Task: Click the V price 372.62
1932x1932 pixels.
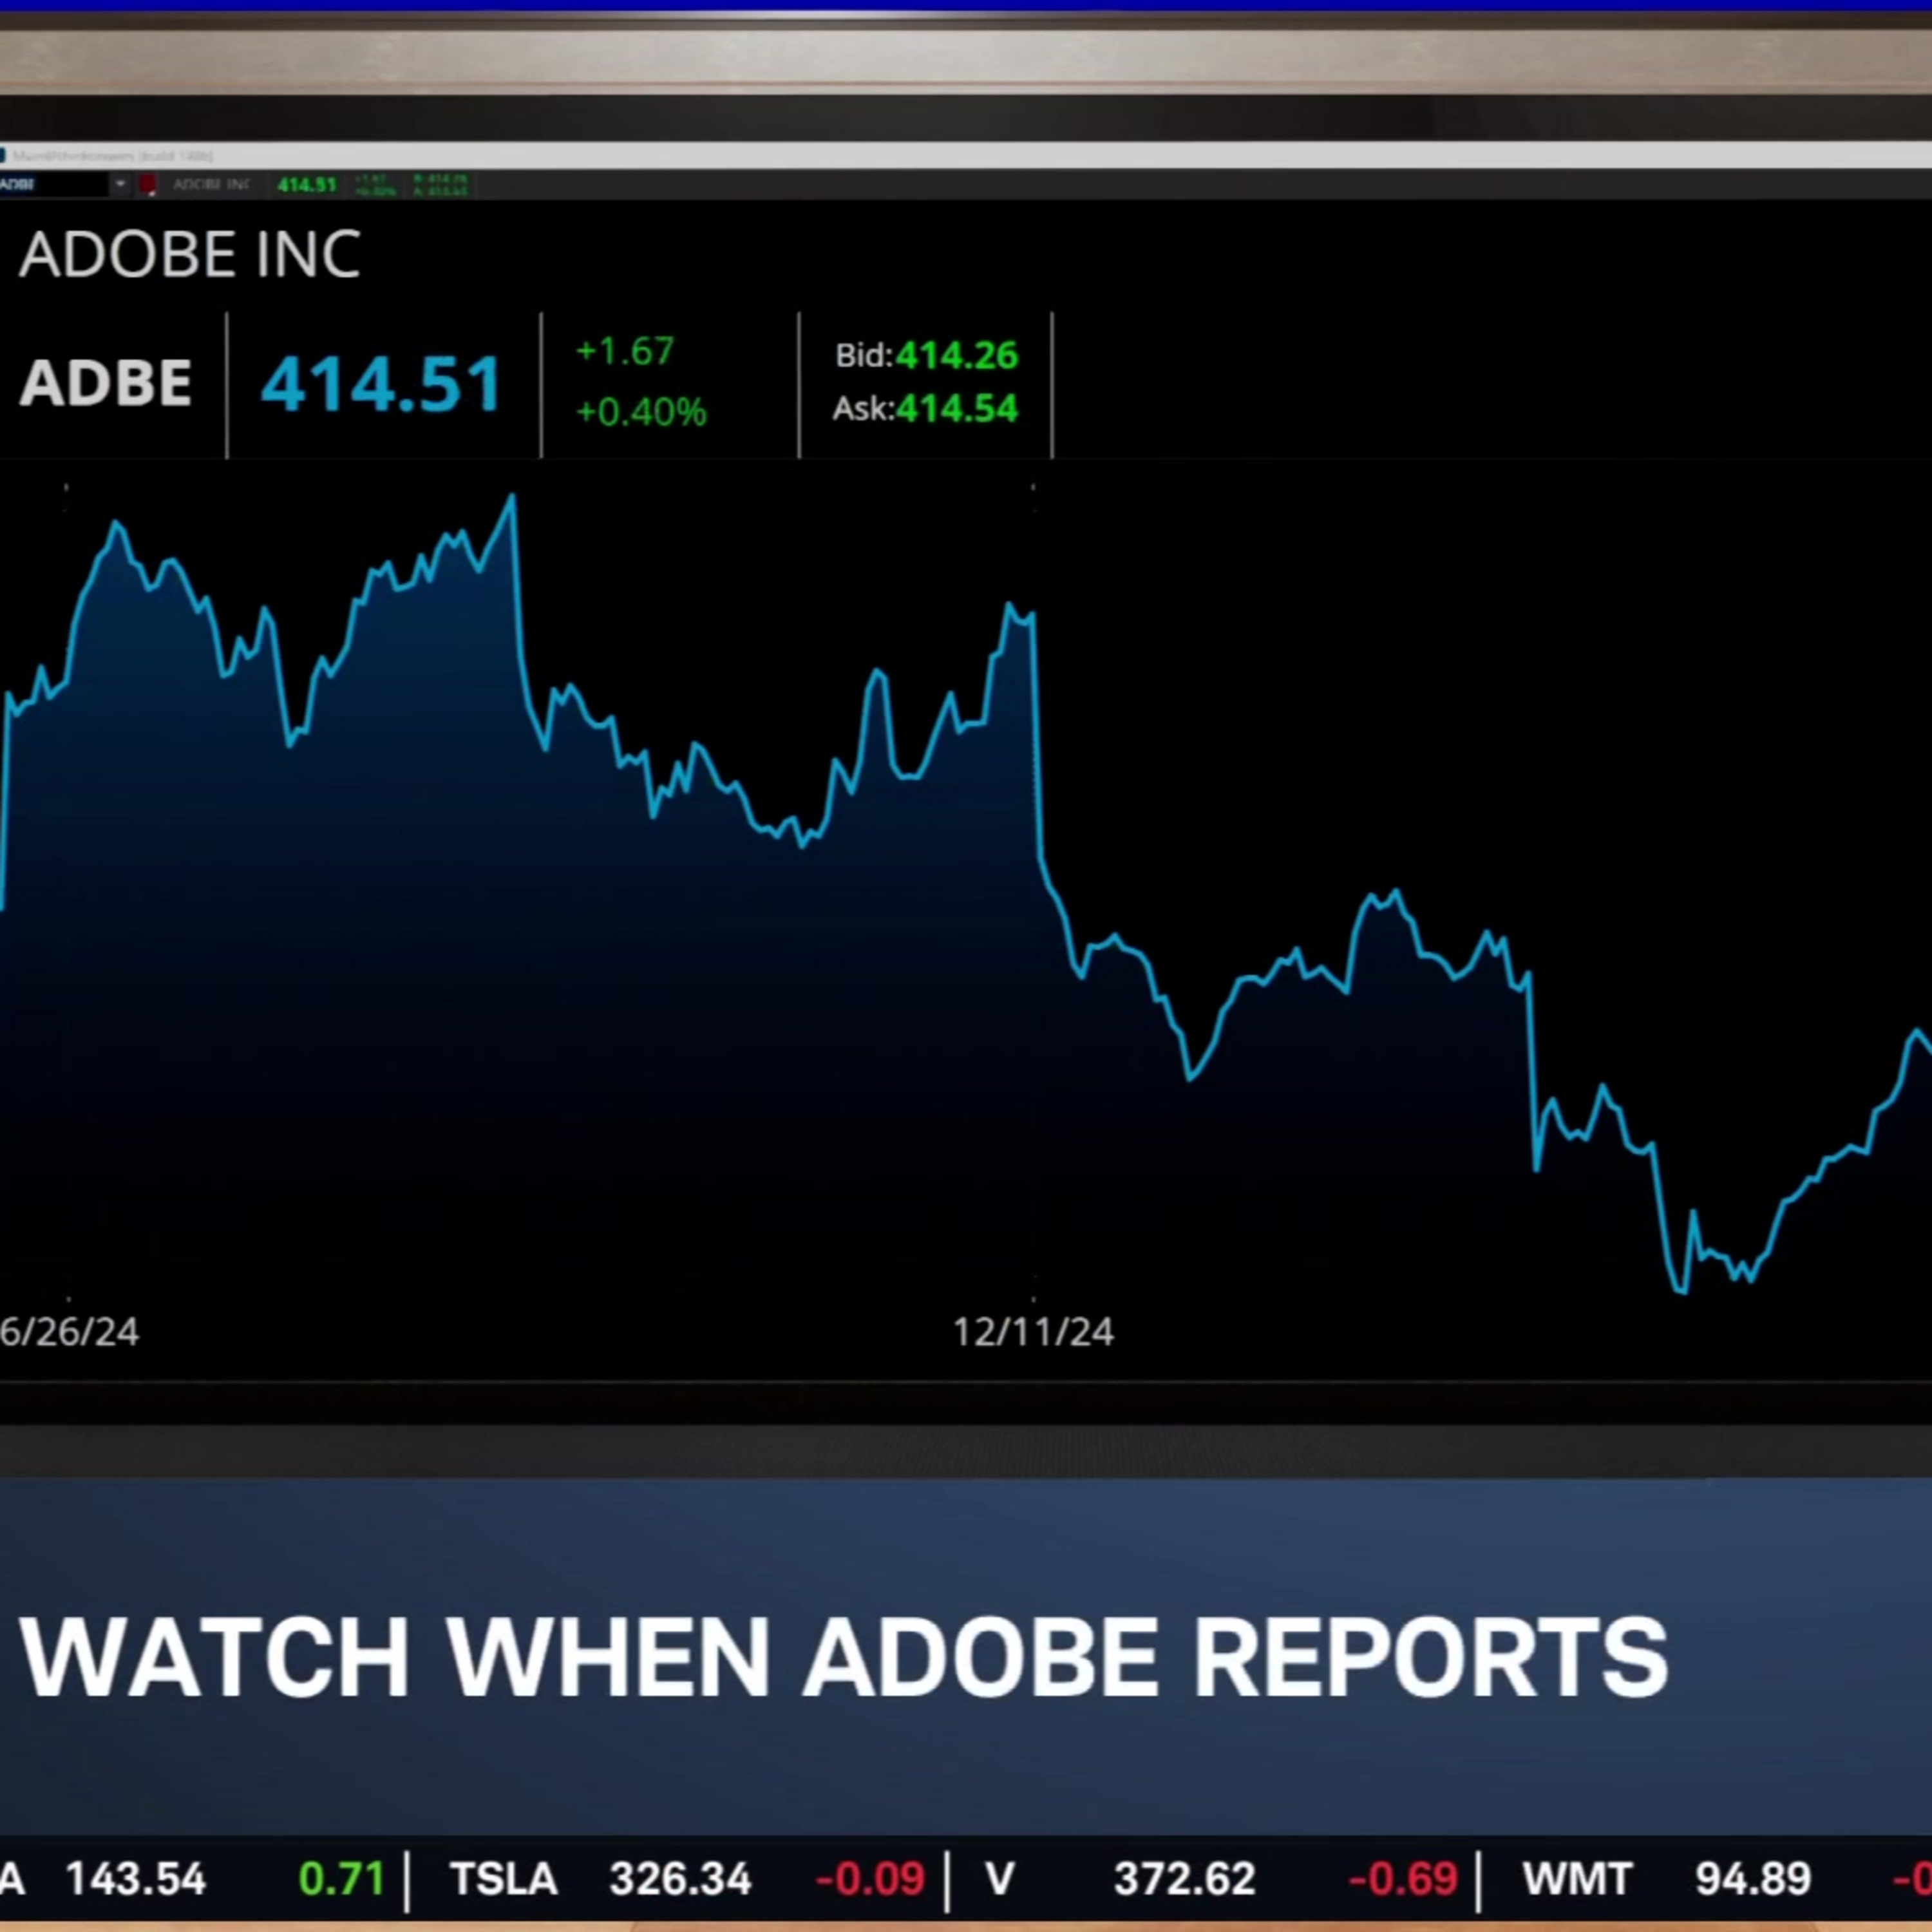Action: pyautogui.click(x=1185, y=1880)
